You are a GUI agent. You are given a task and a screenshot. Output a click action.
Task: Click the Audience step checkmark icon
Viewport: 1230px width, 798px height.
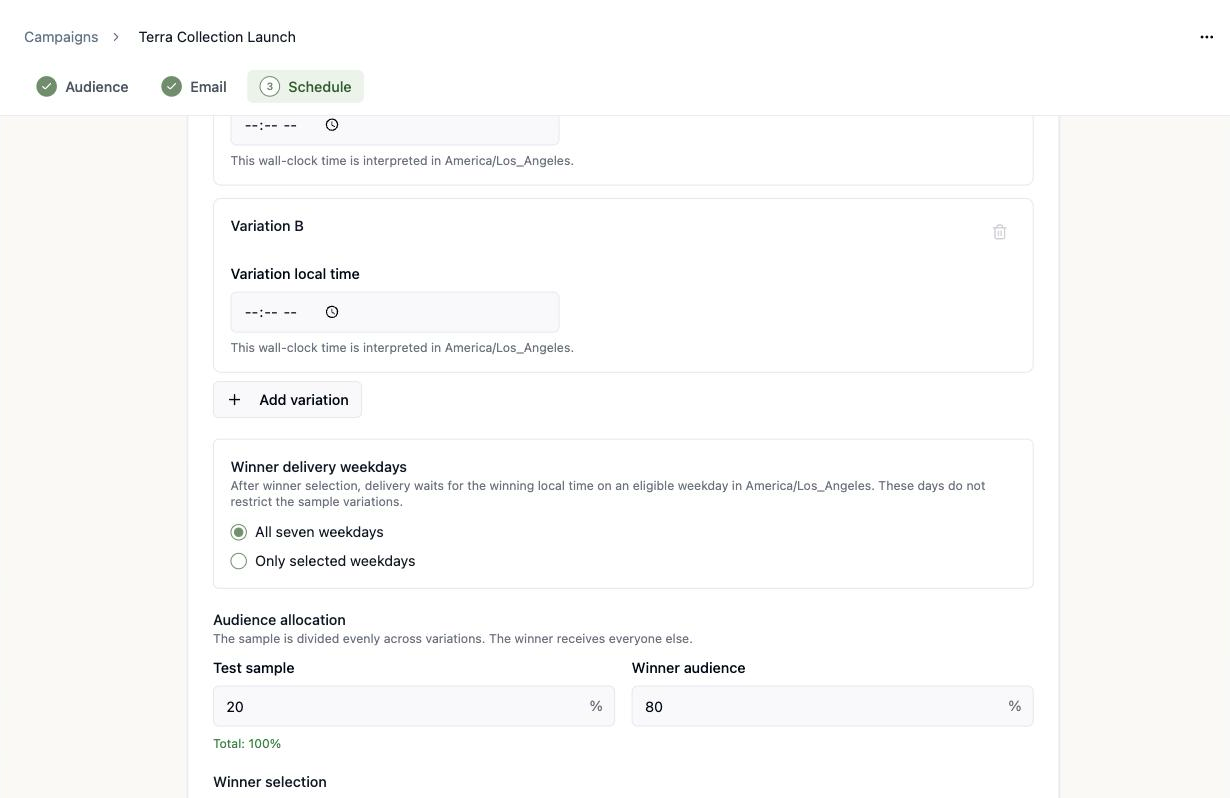46,87
